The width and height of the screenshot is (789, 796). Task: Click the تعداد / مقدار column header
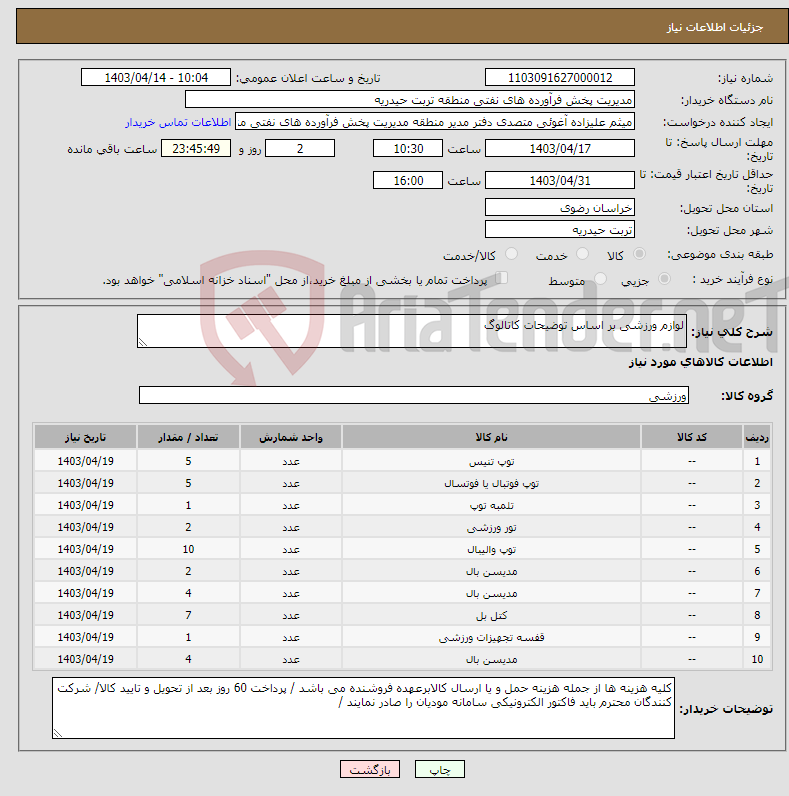pyautogui.click(x=188, y=437)
